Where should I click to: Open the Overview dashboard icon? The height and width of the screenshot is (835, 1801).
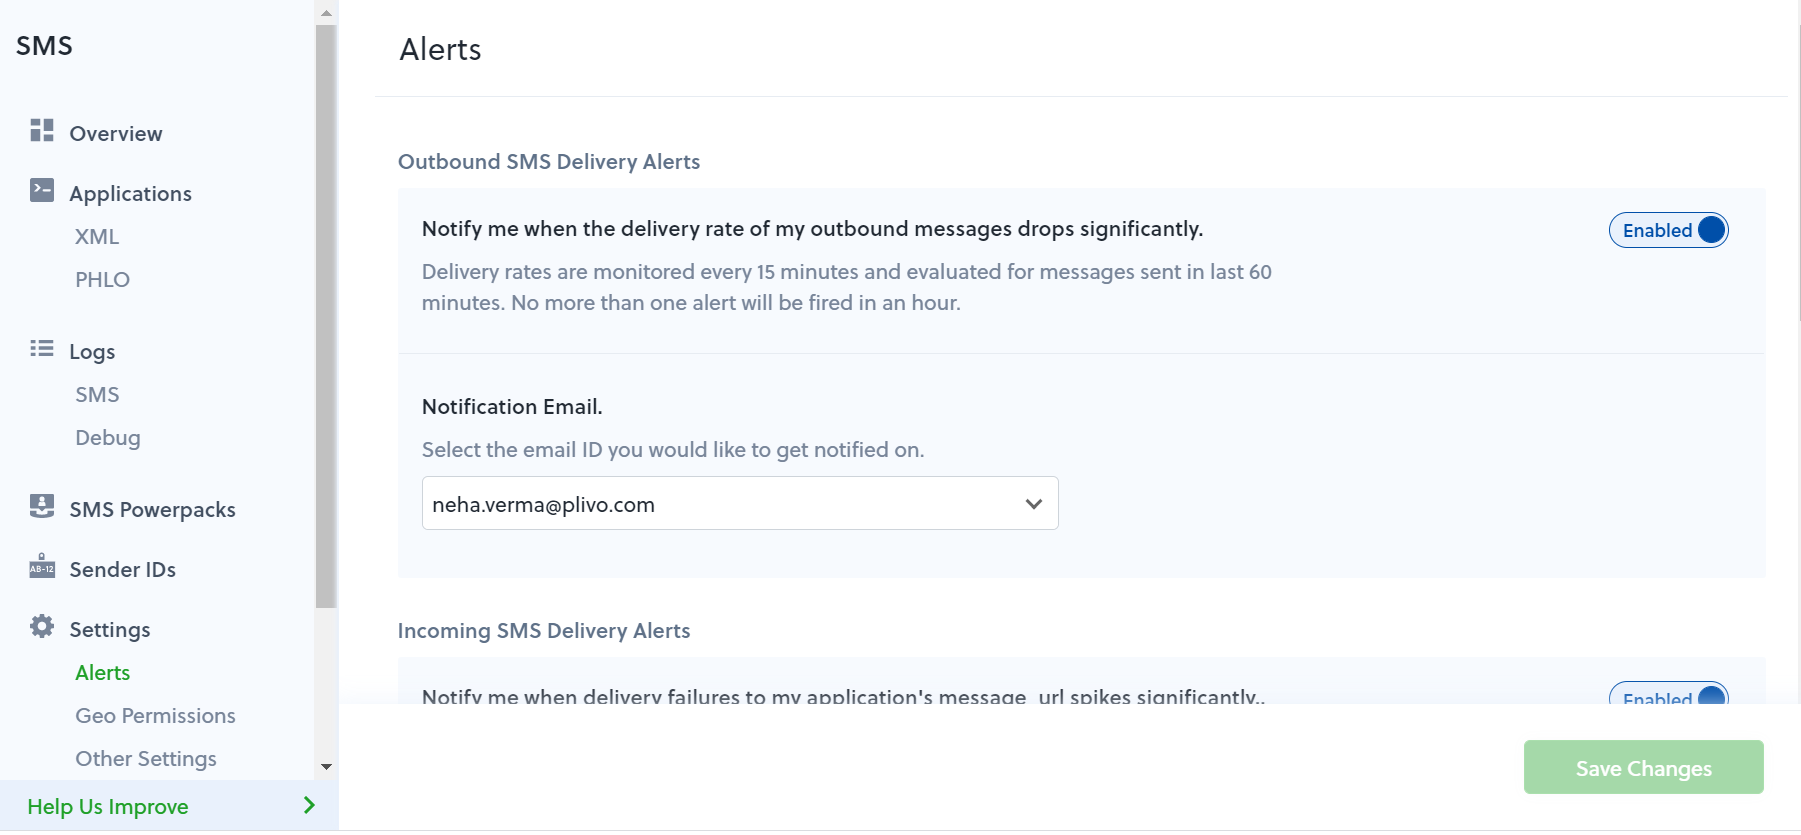[42, 130]
